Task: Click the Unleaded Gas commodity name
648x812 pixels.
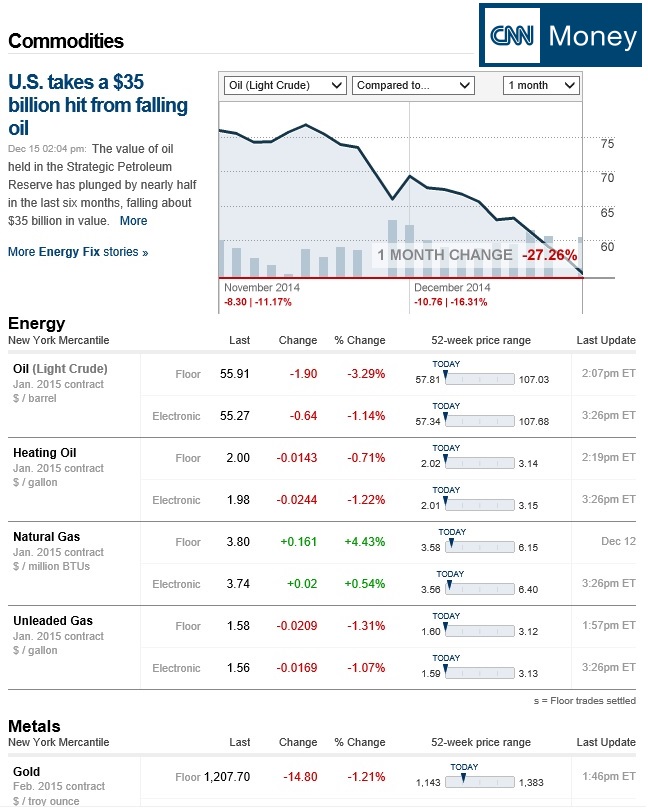Action: click(x=50, y=621)
